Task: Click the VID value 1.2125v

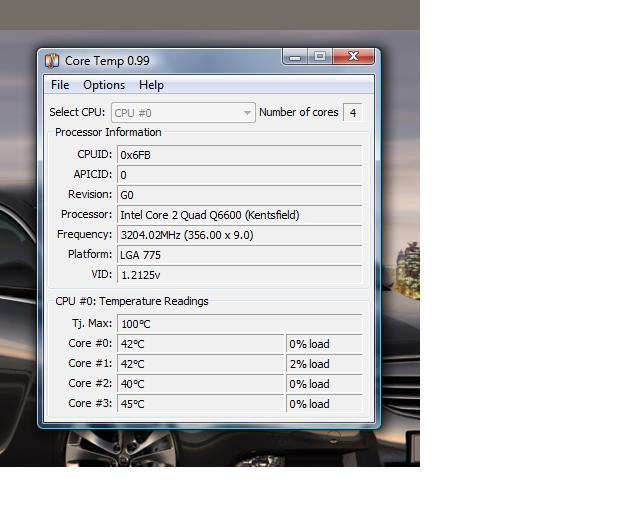Action: coord(240,275)
